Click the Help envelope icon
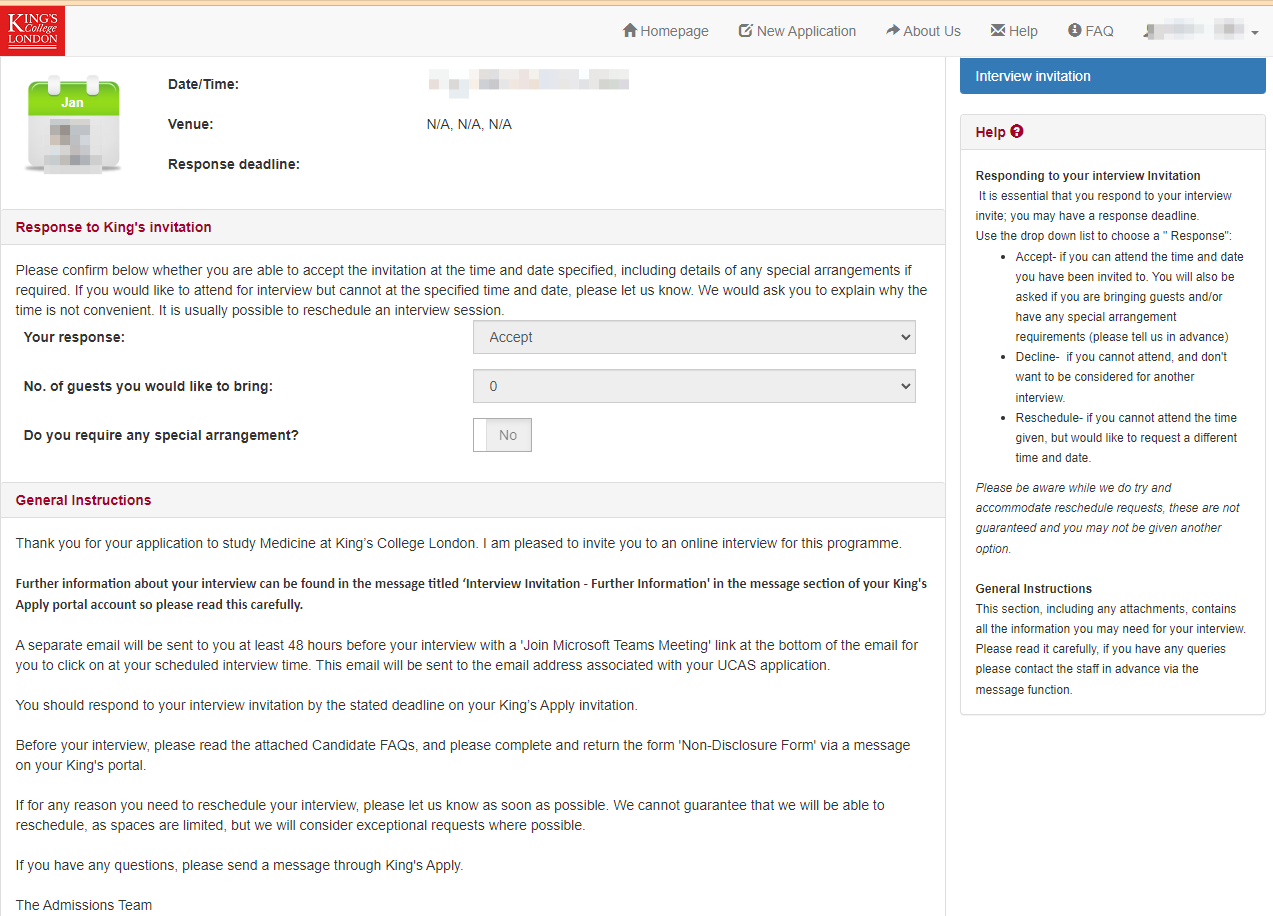 pyautogui.click(x=998, y=31)
